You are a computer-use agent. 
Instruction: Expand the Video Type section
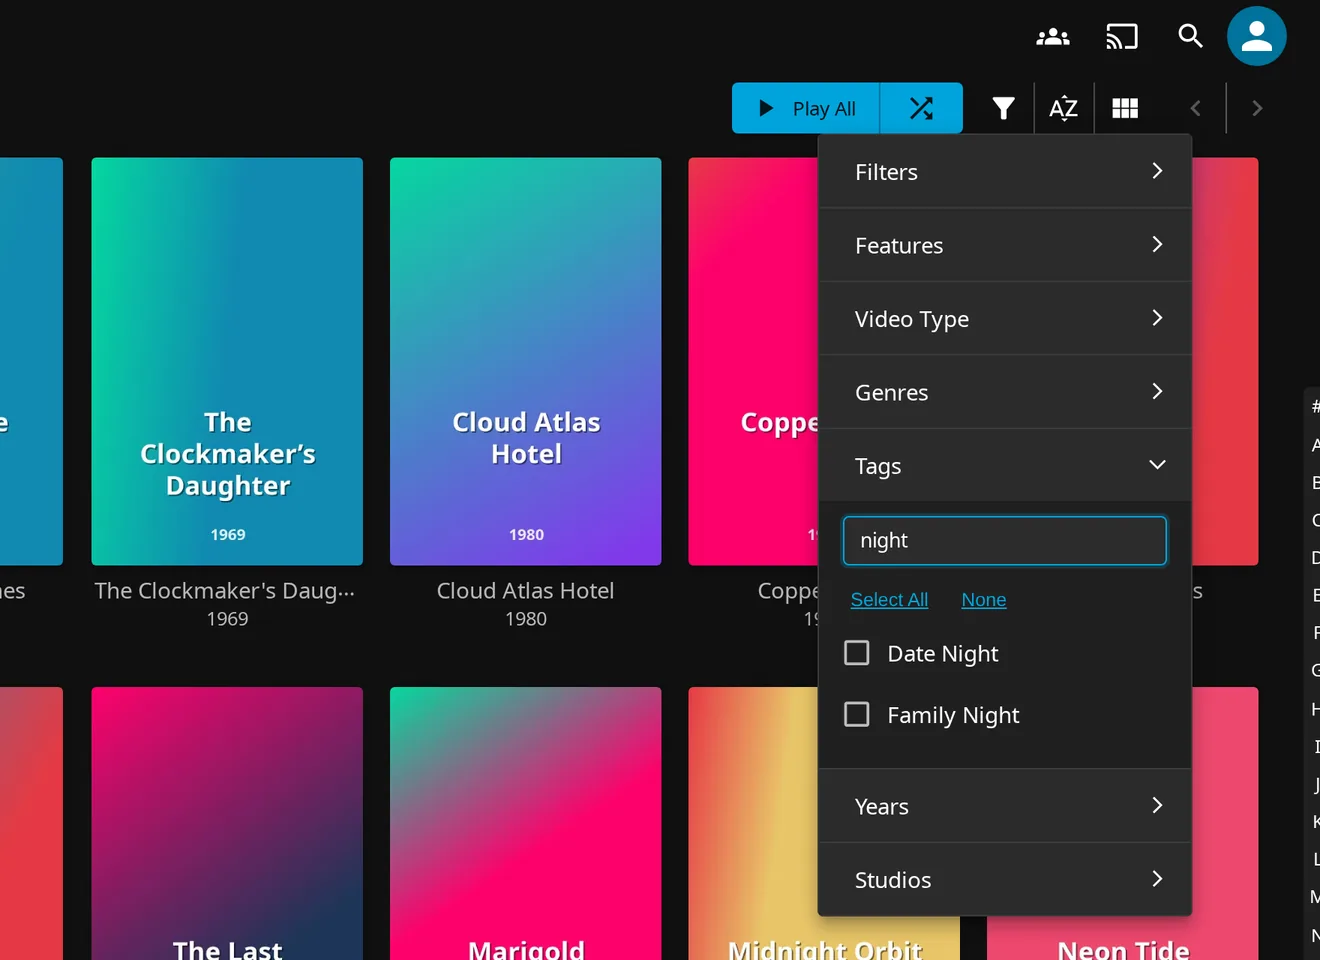[x=1005, y=319]
